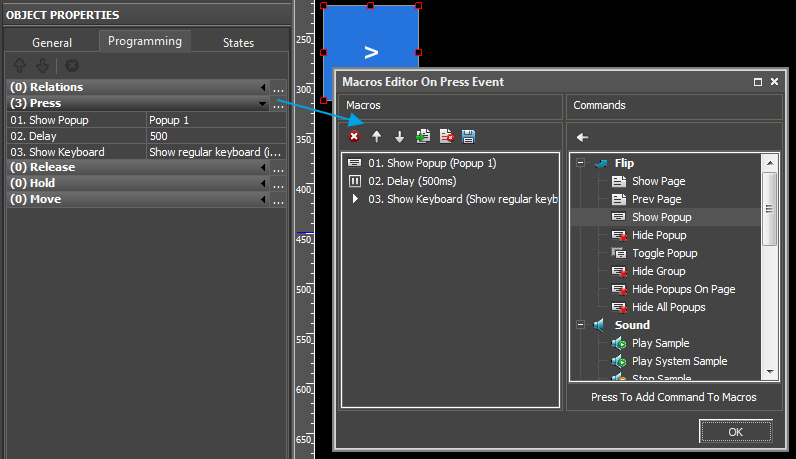
Task: Click the Show regular keyboard value cell
Action: click(216, 152)
